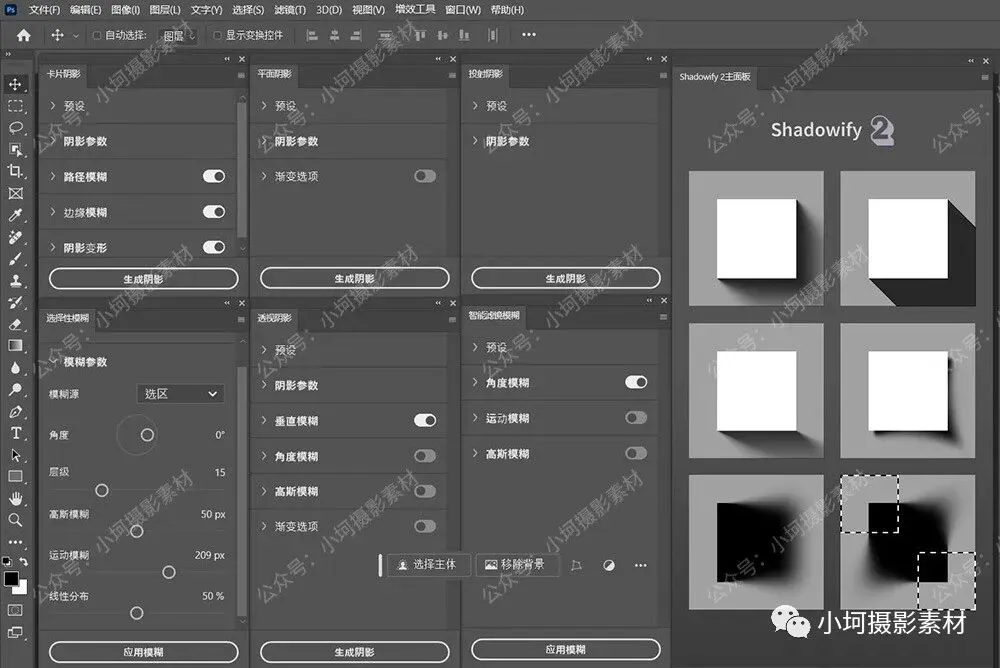This screenshot has height=668, width=1000.
Task: Toggle the 自动选择 checkbox
Action: click(x=97, y=35)
